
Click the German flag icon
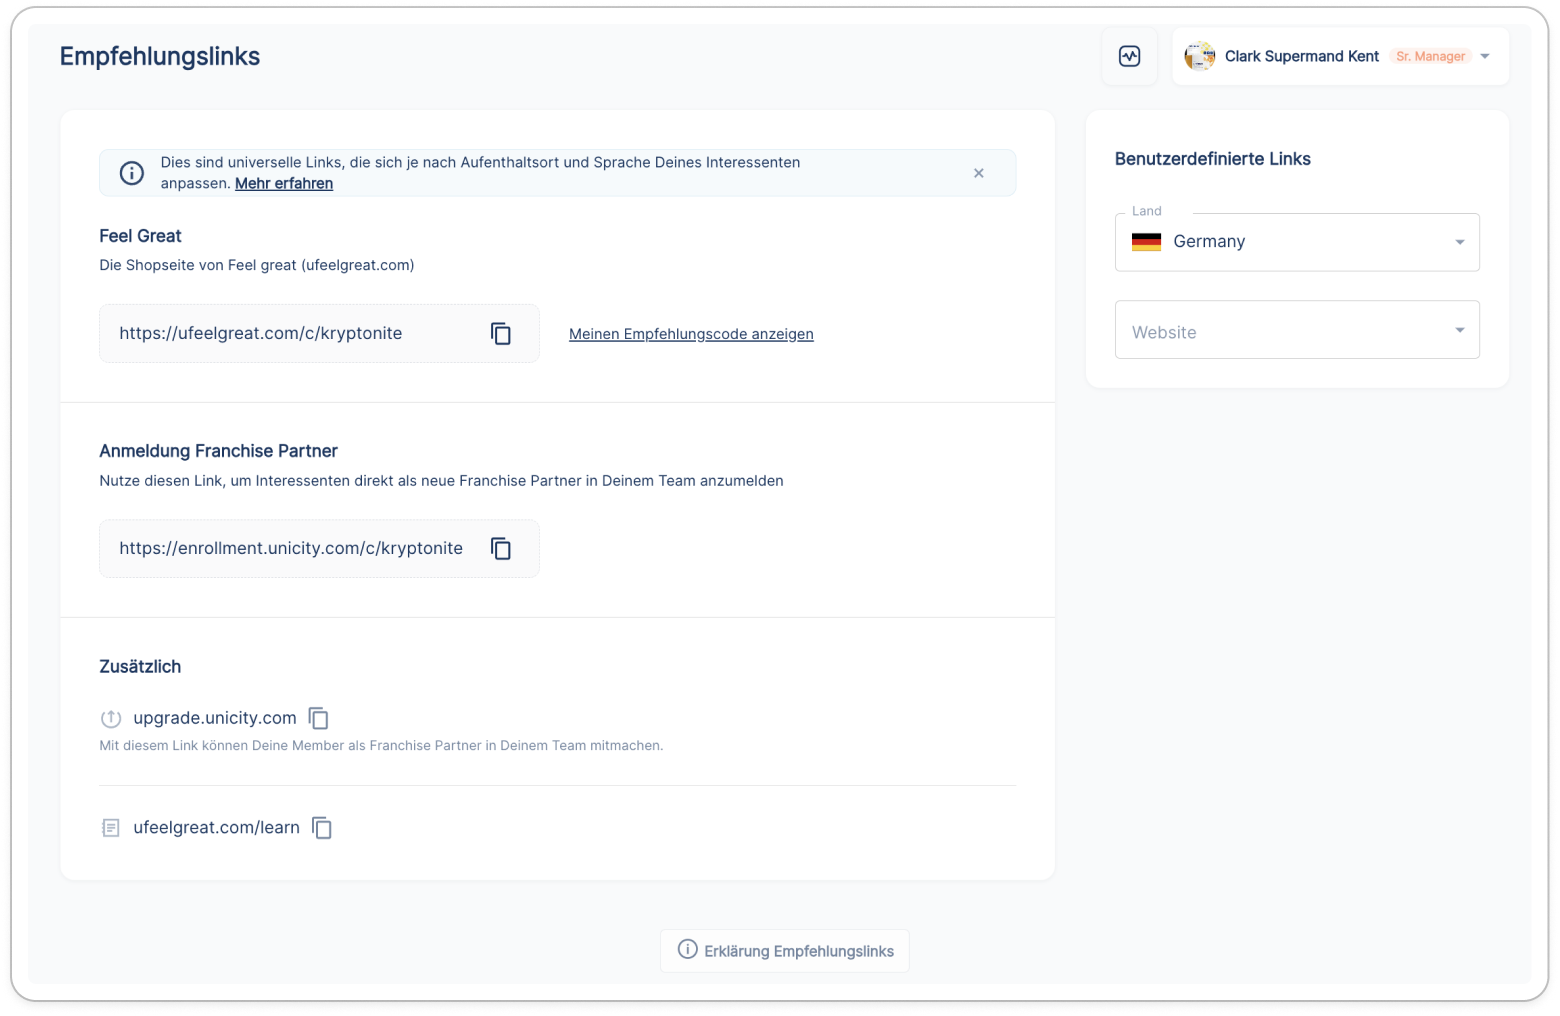tap(1146, 241)
